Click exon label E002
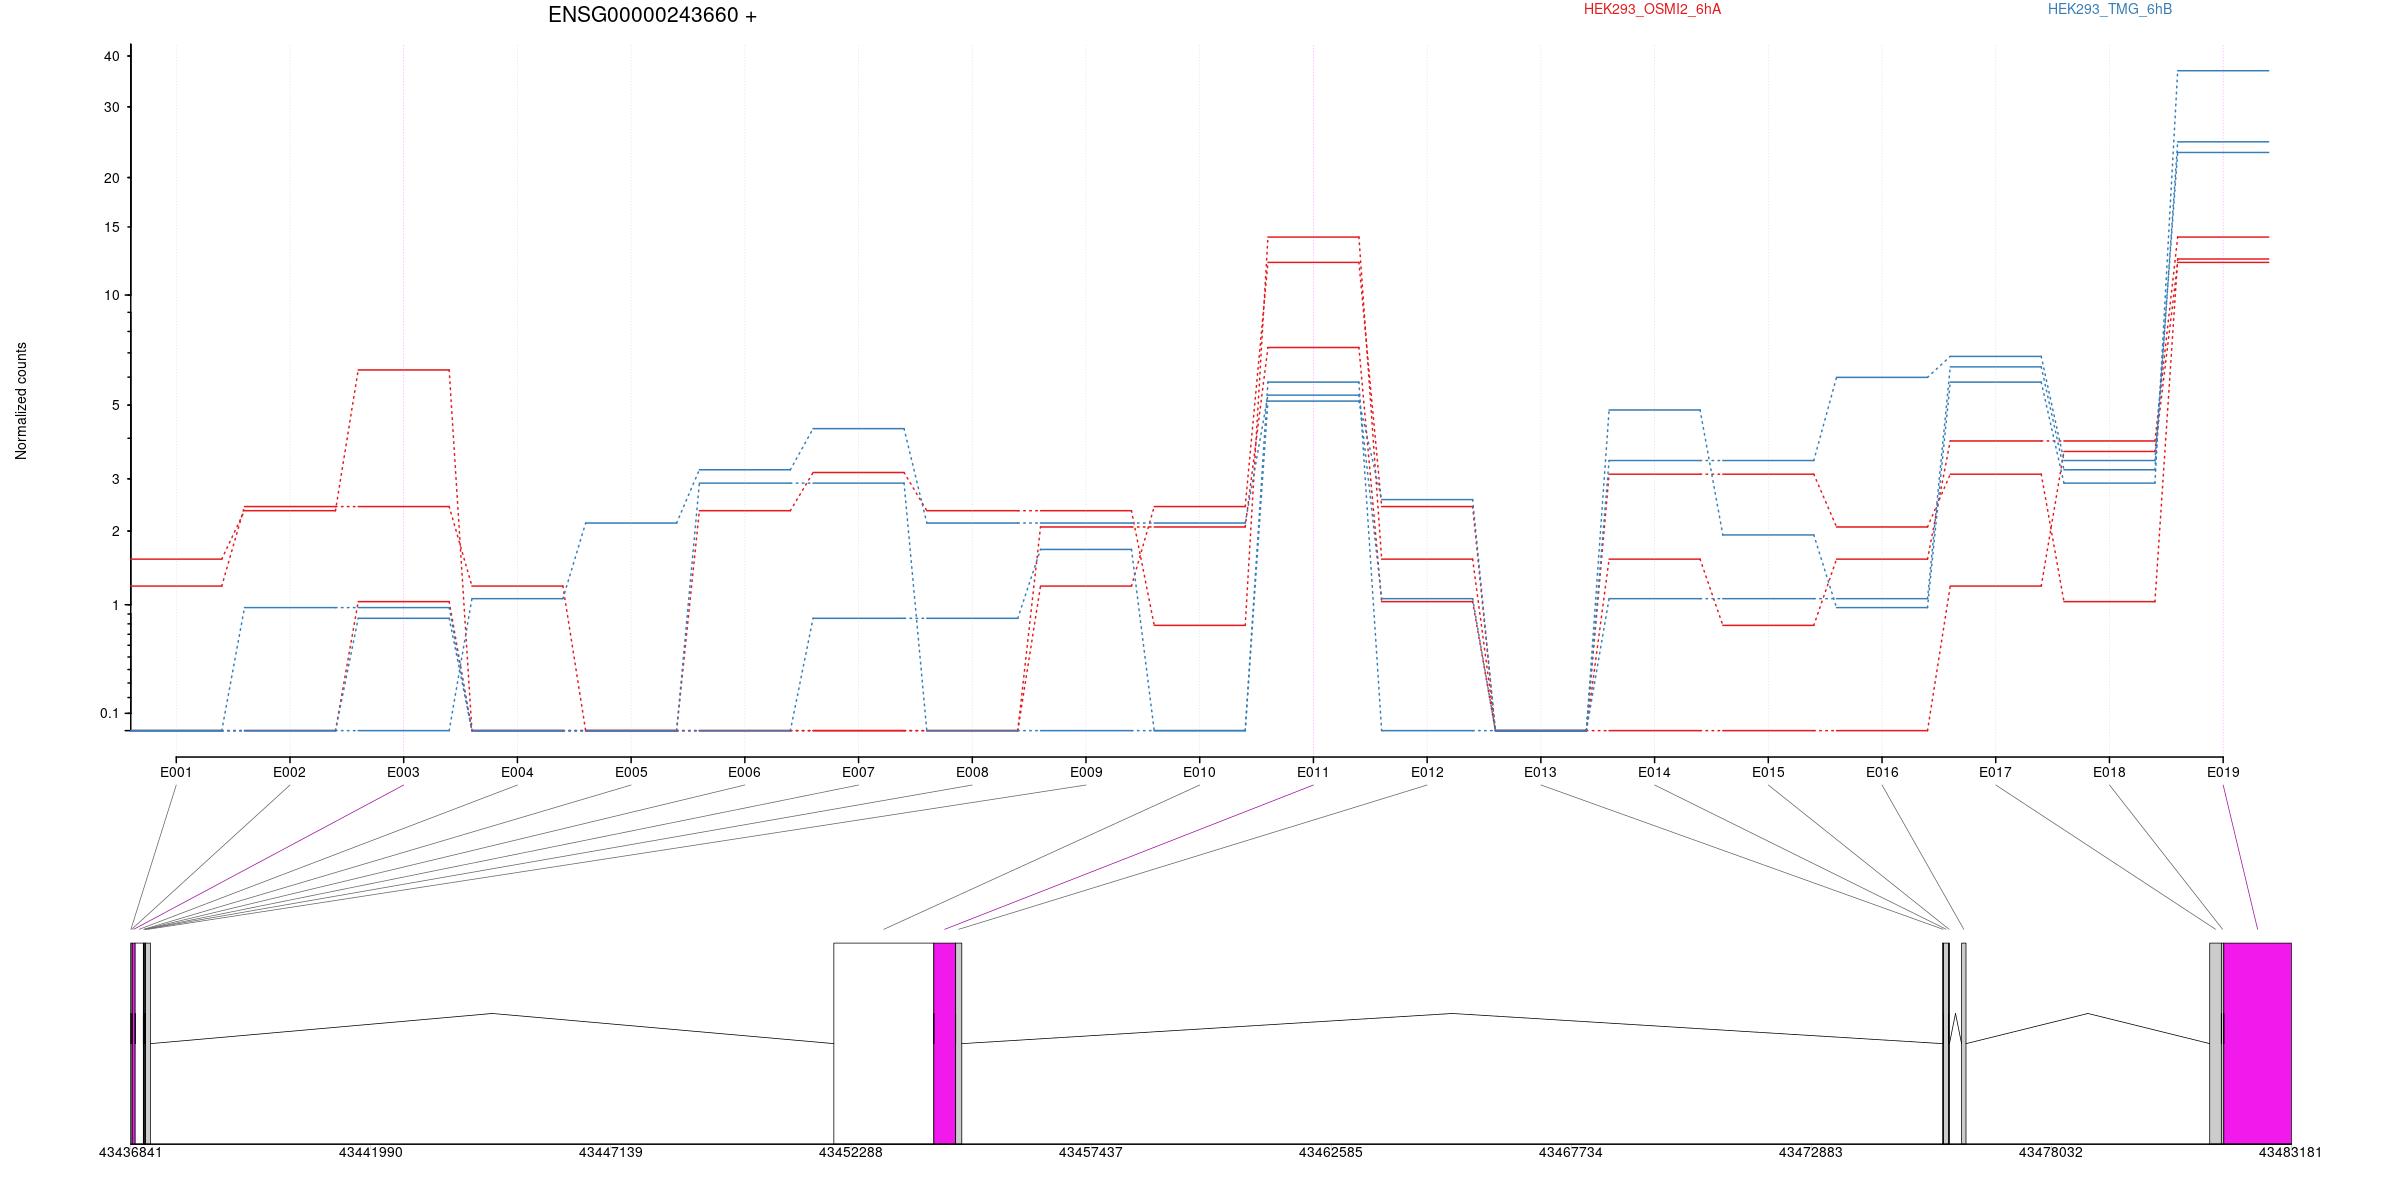 tap(289, 772)
